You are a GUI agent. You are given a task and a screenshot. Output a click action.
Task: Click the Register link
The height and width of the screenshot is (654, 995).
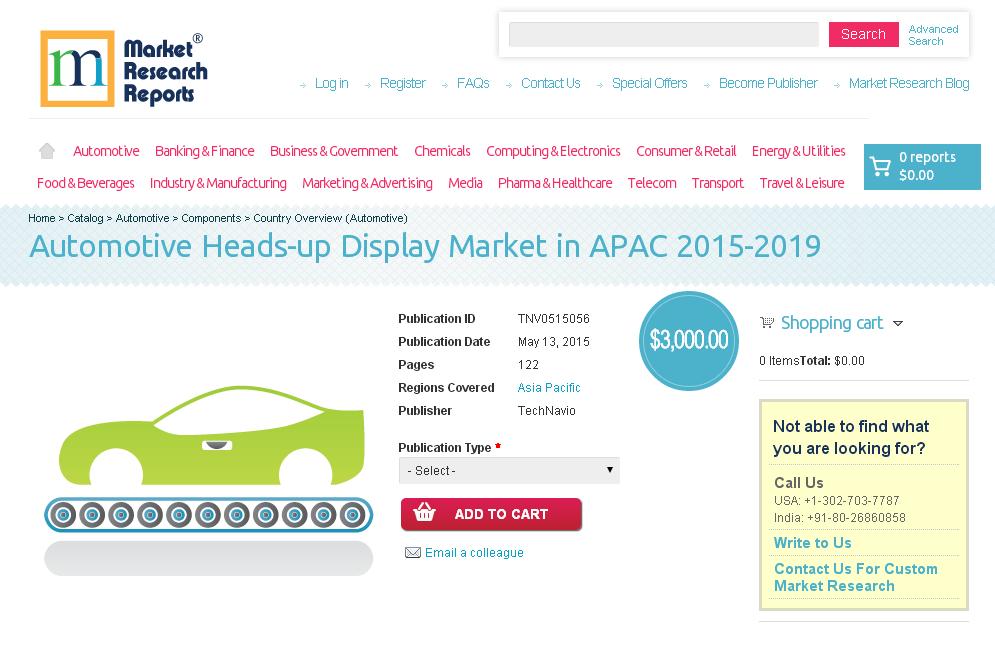402,83
